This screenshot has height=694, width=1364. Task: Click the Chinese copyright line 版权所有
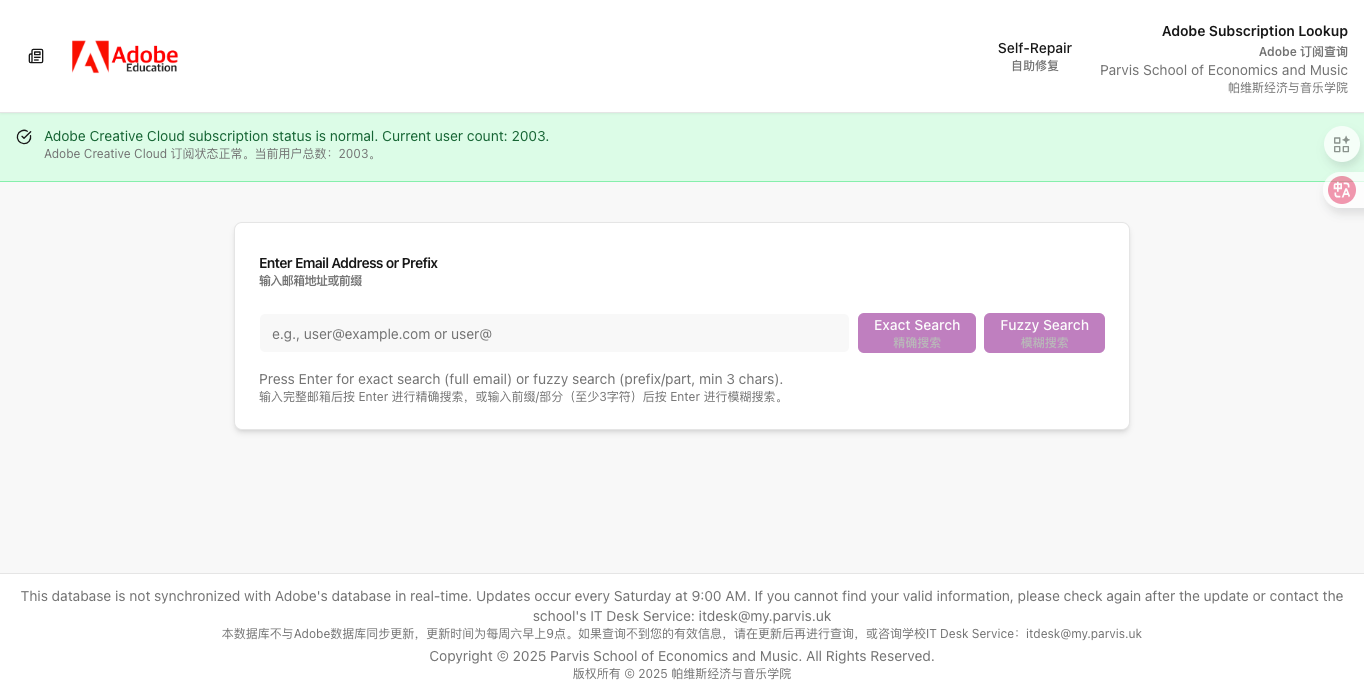682,674
